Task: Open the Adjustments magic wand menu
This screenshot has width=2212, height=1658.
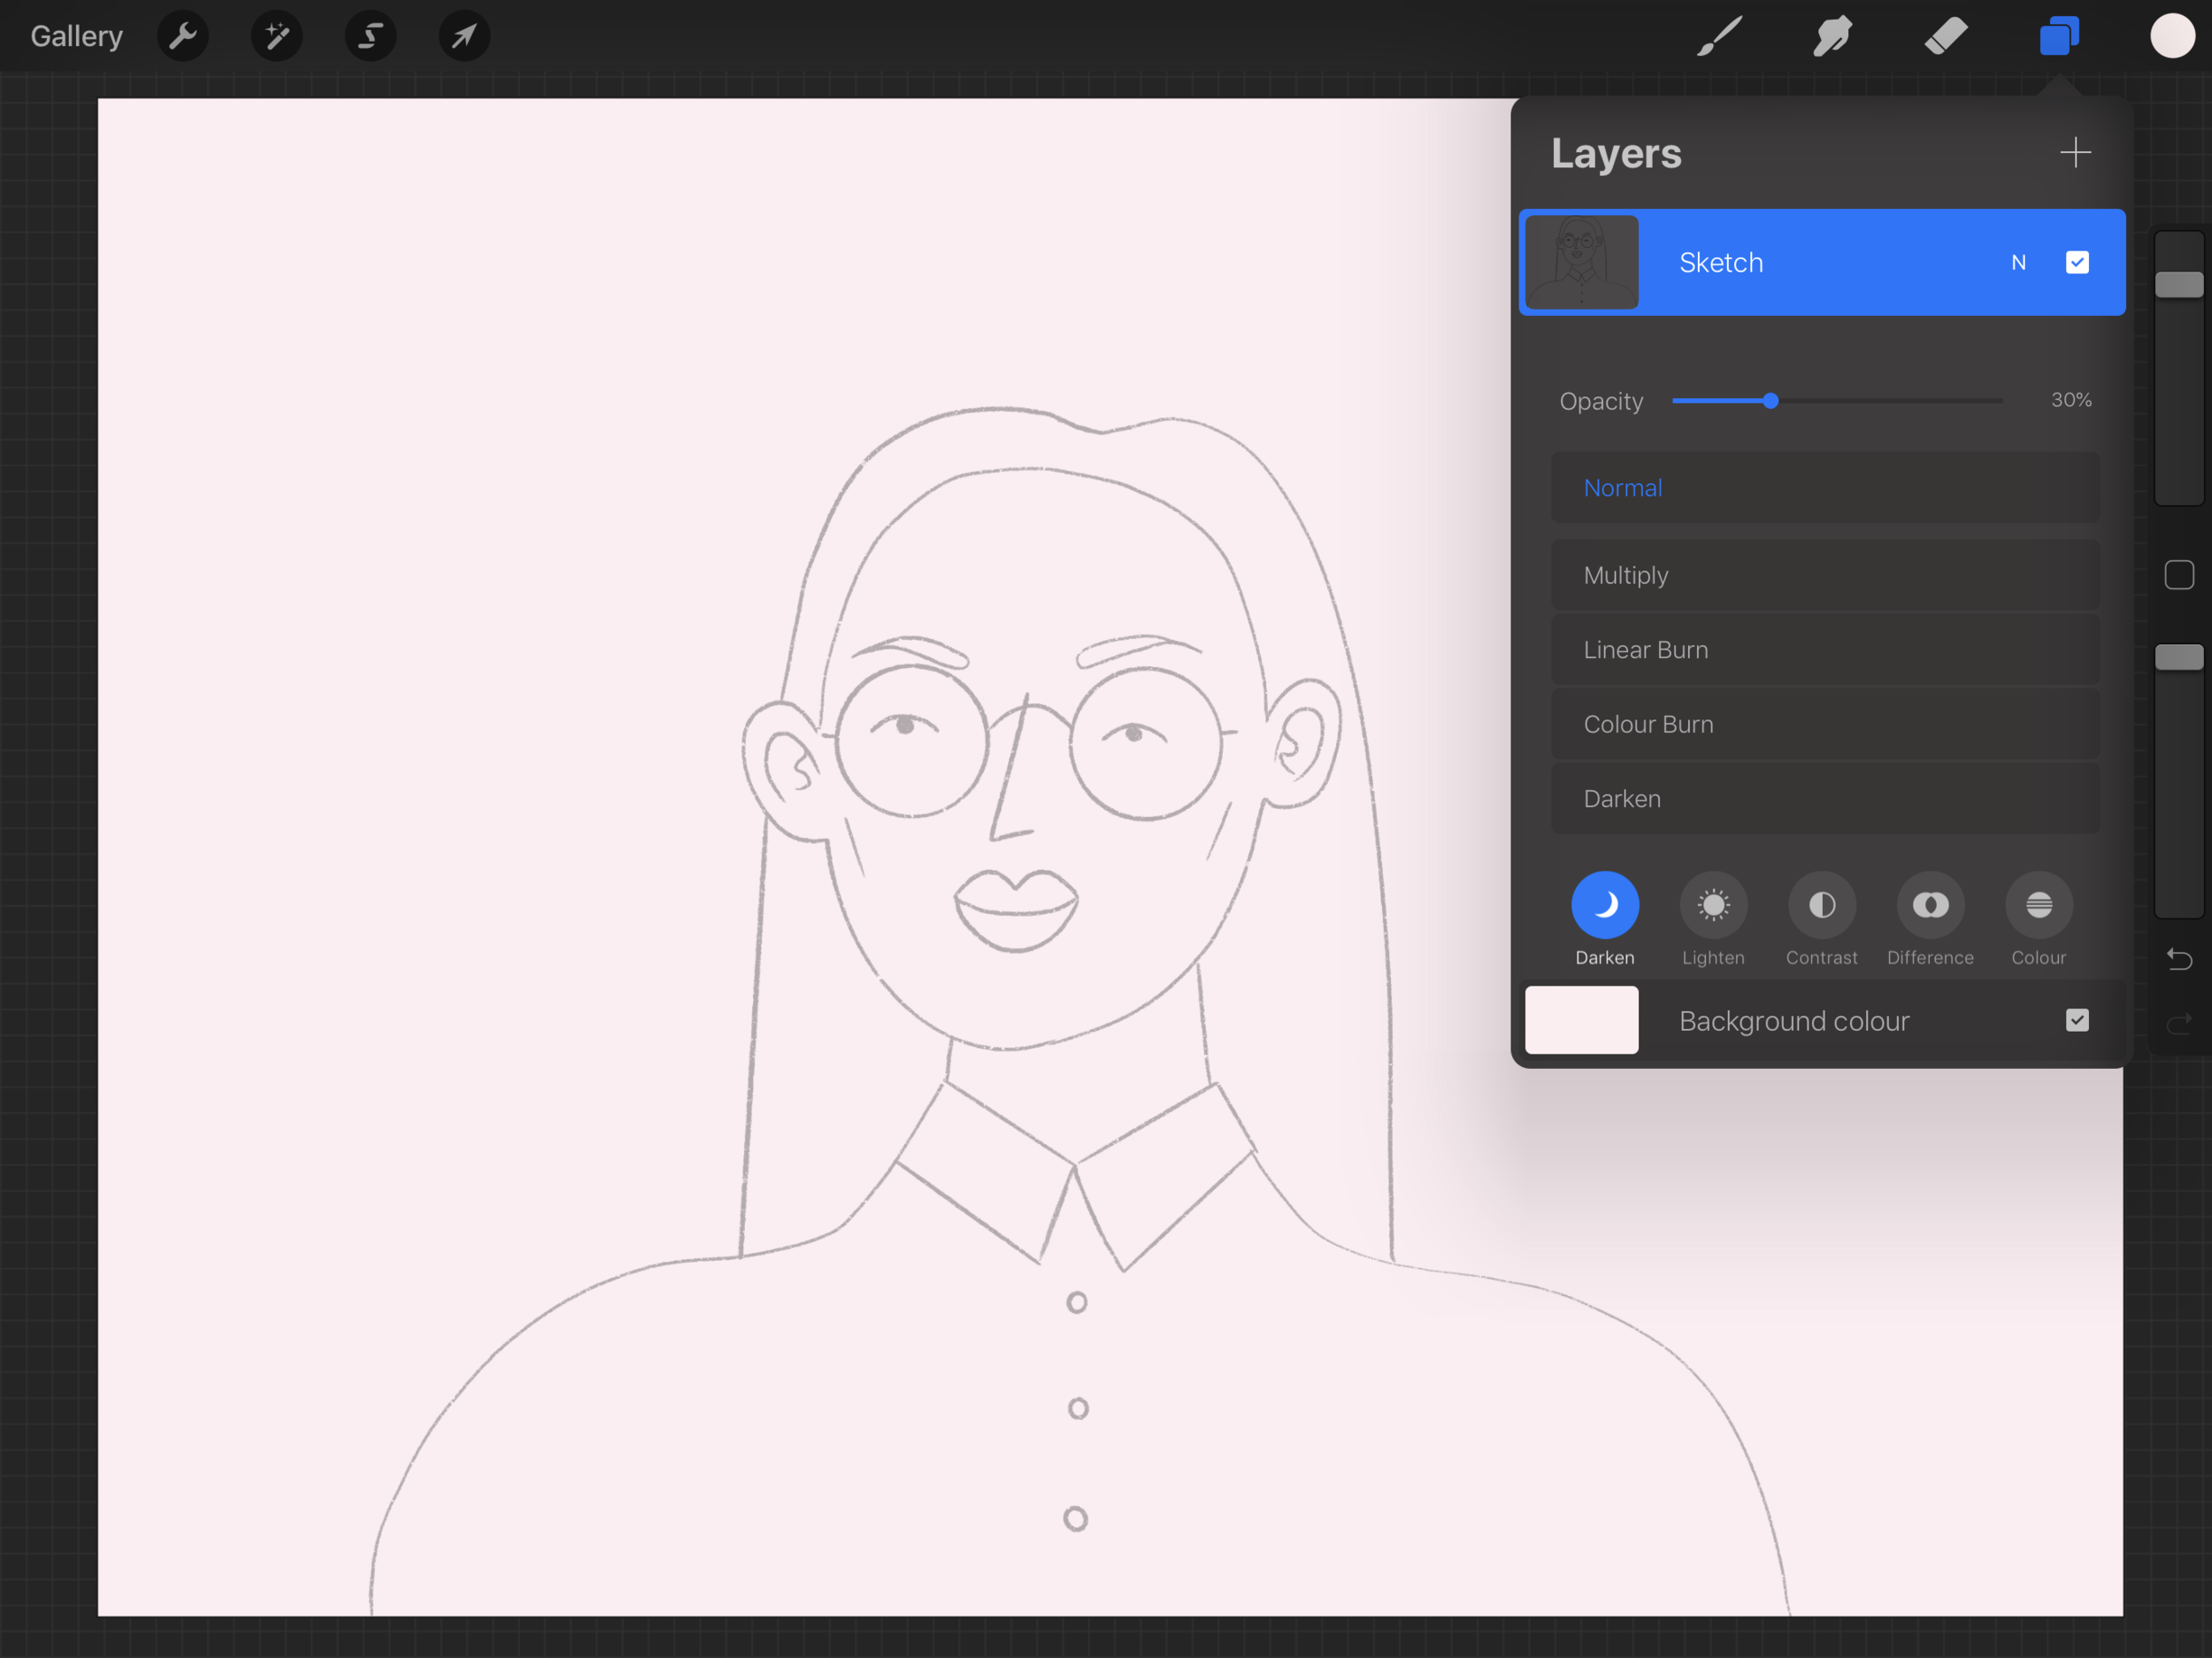Action: pyautogui.click(x=276, y=37)
